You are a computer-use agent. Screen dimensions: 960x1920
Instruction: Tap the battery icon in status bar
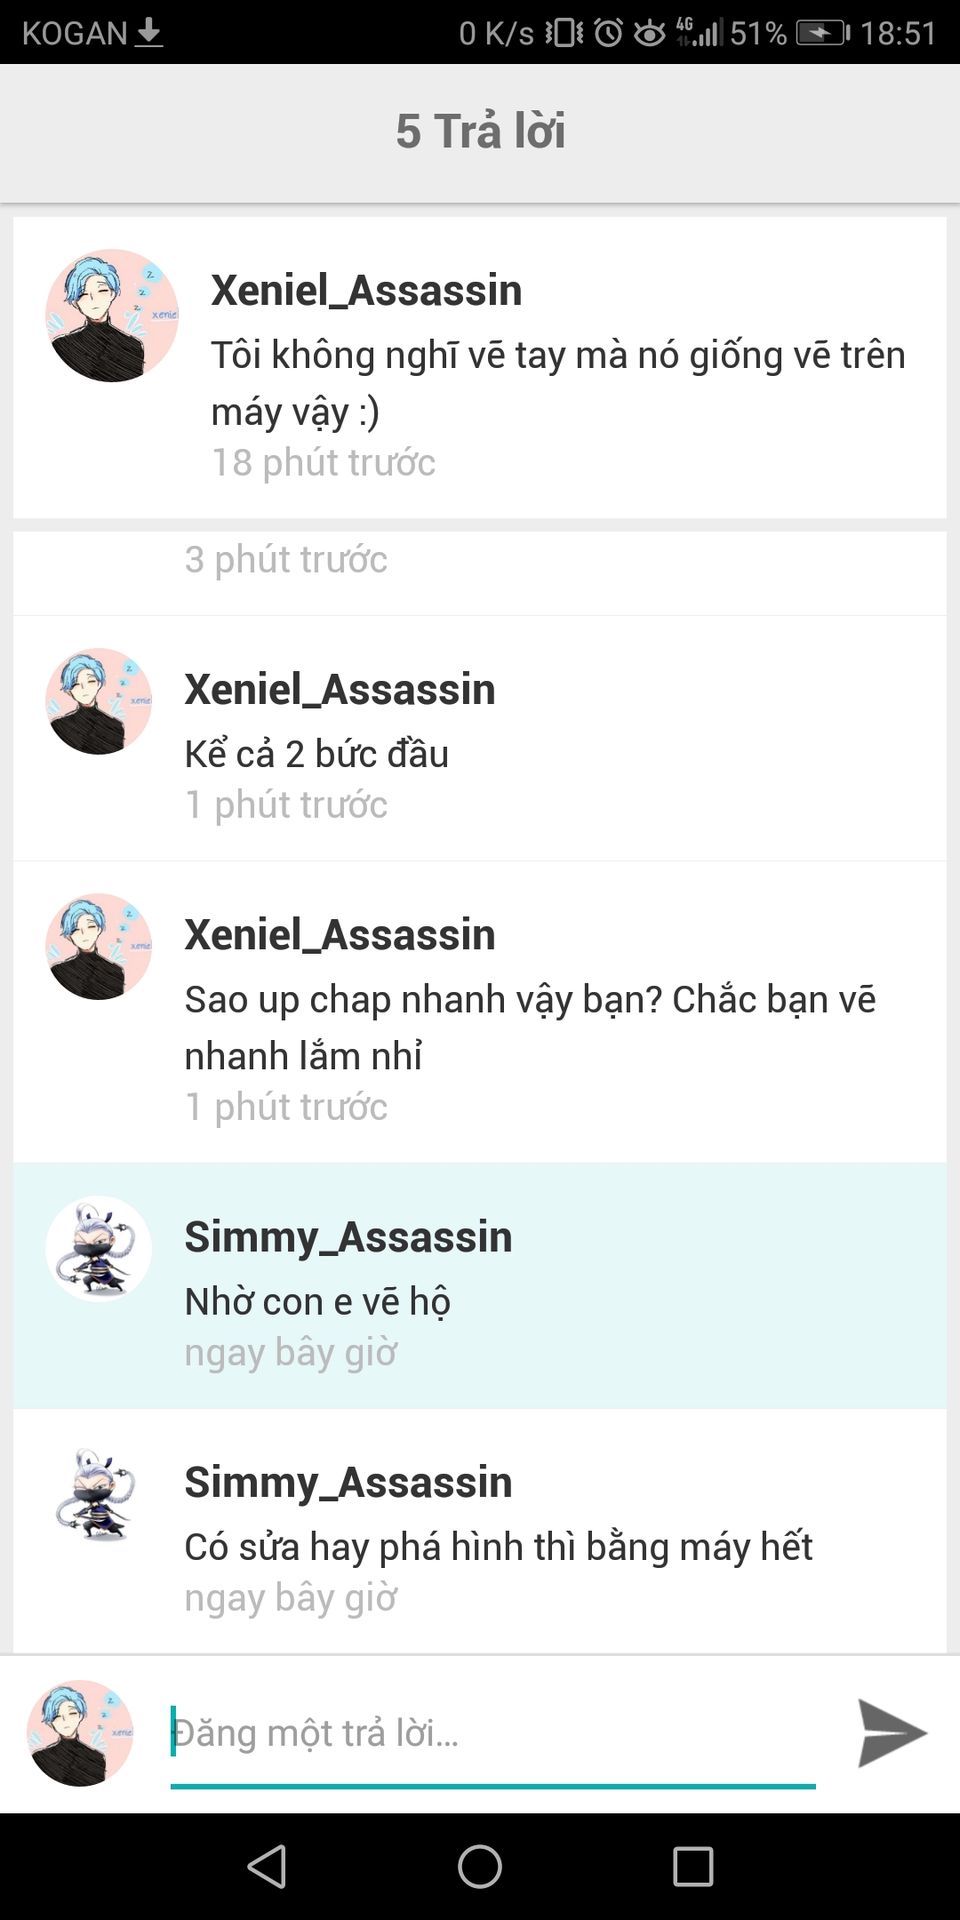[823, 33]
